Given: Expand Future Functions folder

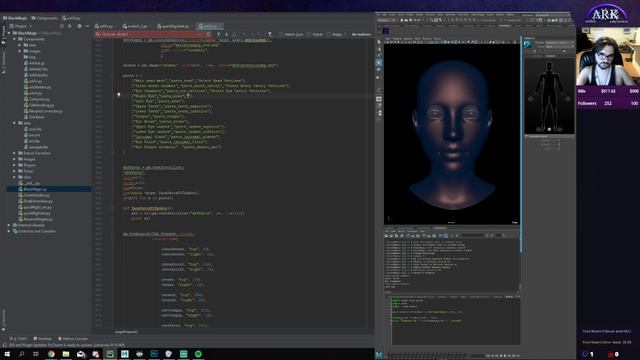Looking at the screenshot, I should coord(14,153).
